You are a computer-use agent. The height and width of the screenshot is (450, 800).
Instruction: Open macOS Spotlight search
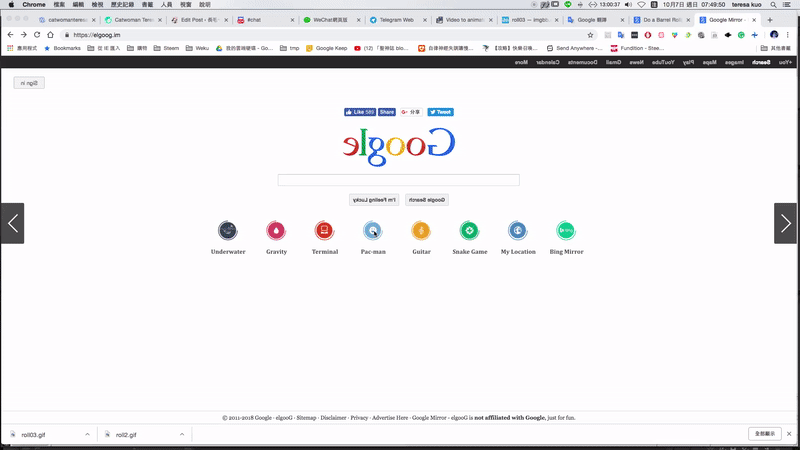point(773,5)
